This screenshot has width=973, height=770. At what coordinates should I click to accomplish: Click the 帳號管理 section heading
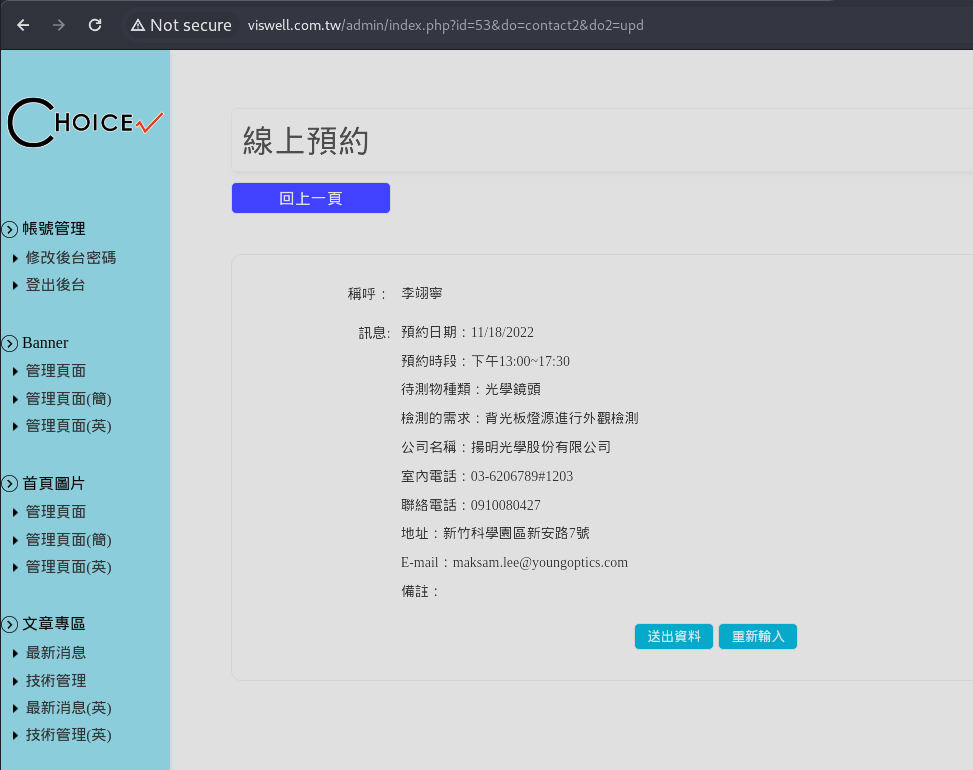(53, 228)
